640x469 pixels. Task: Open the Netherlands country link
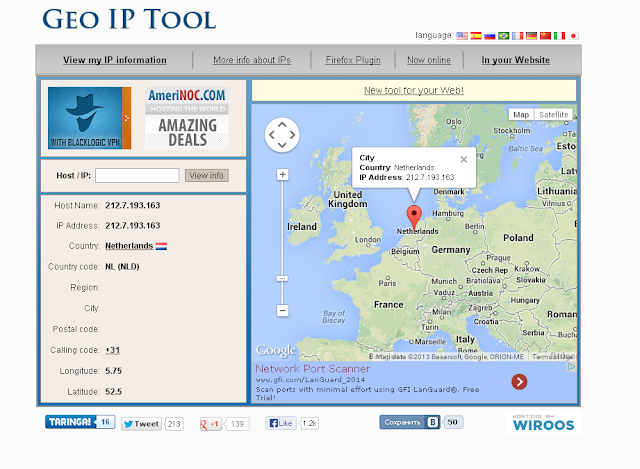129,246
